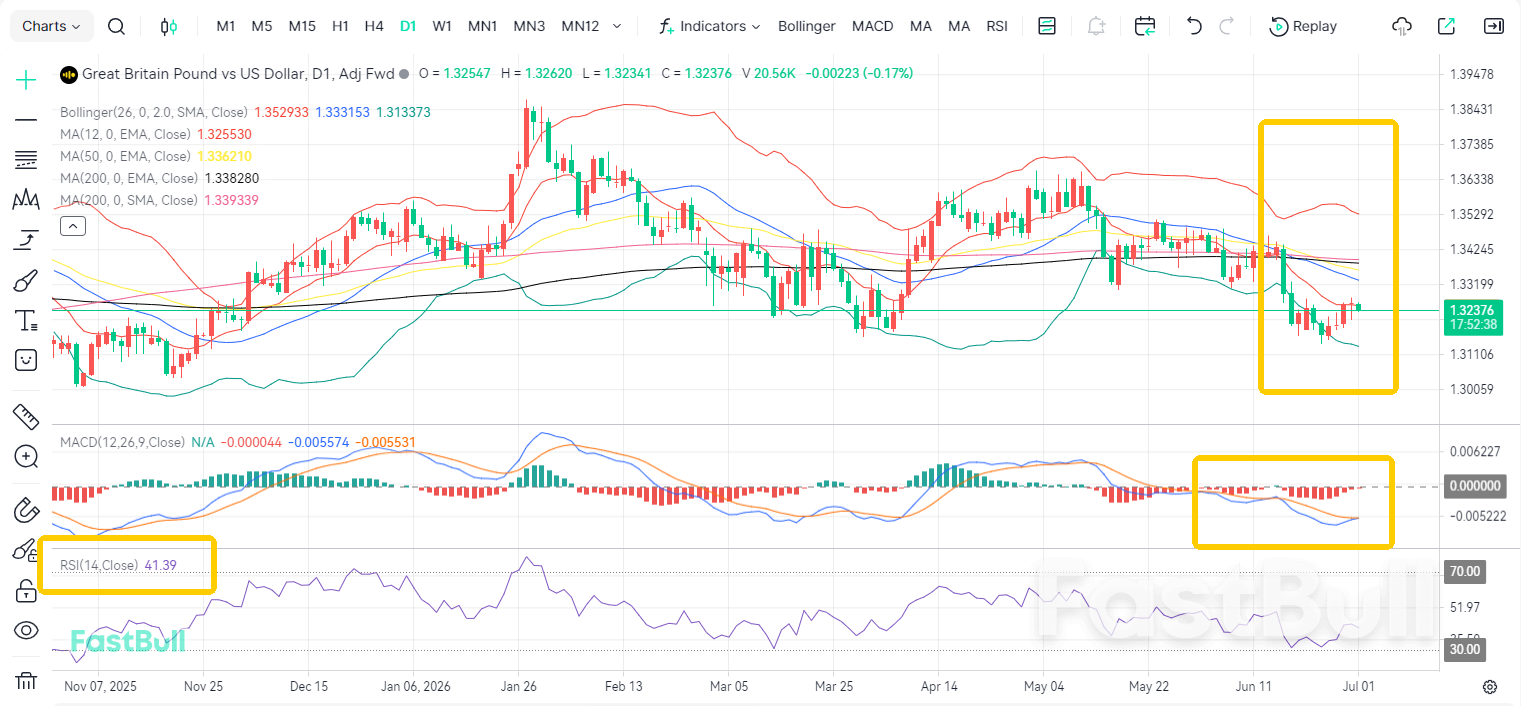Open the candlestick chart type selector

click(x=169, y=26)
